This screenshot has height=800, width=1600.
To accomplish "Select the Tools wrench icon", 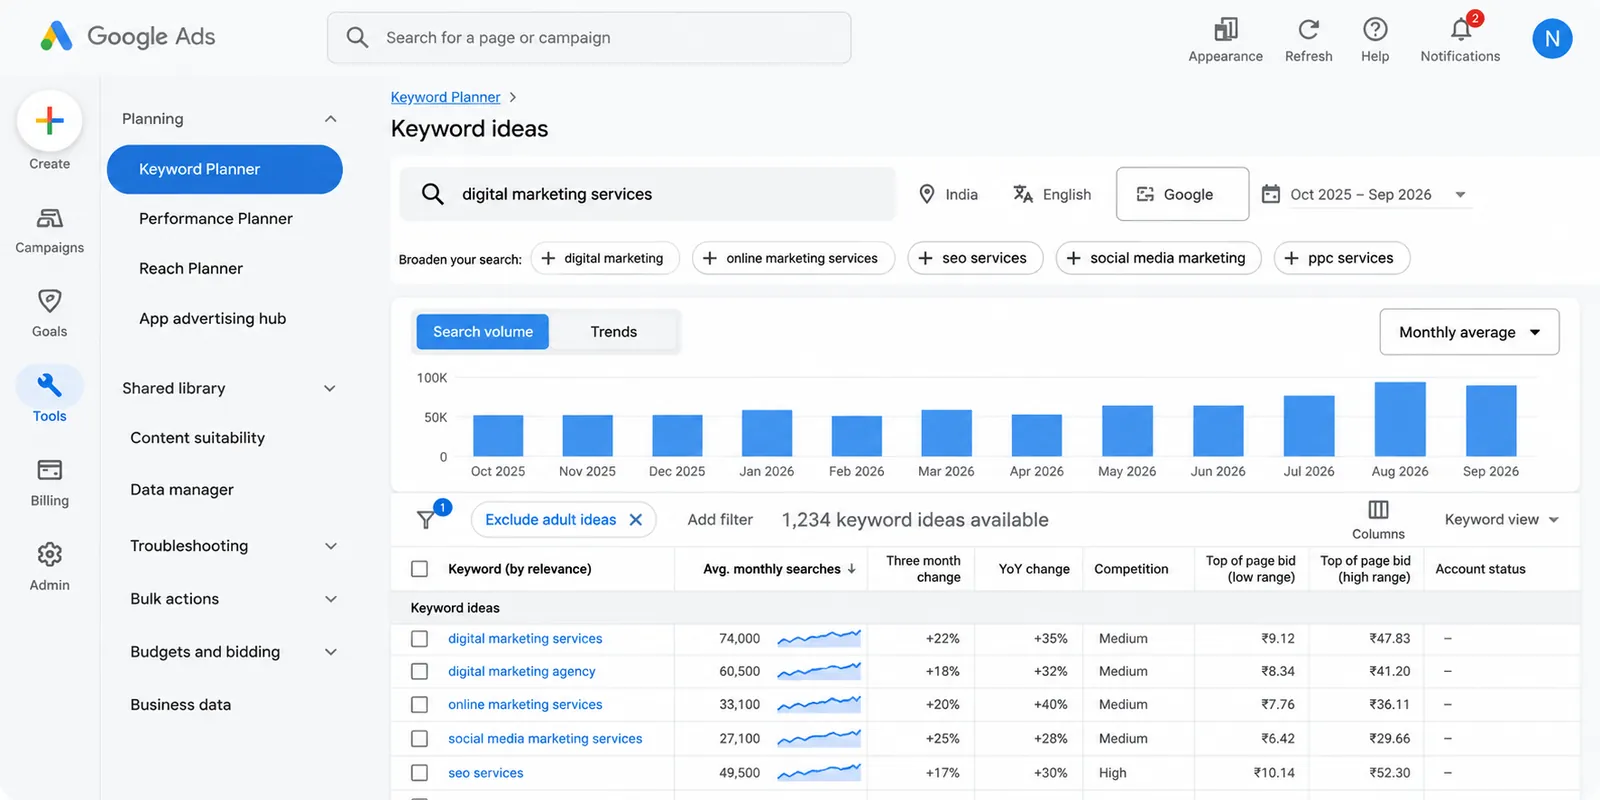I will pyautogui.click(x=49, y=385).
